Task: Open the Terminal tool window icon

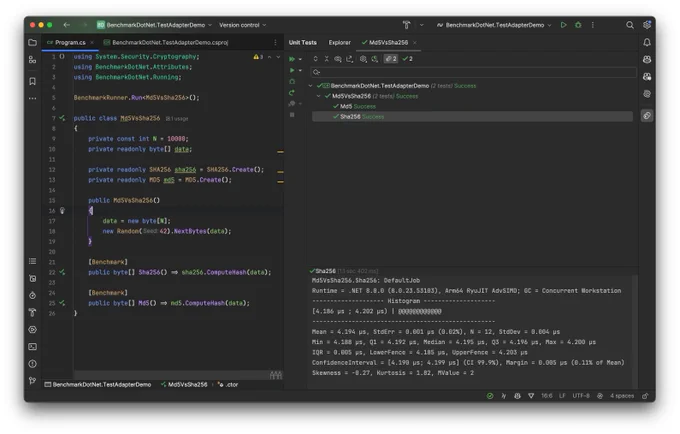Action: [33, 347]
